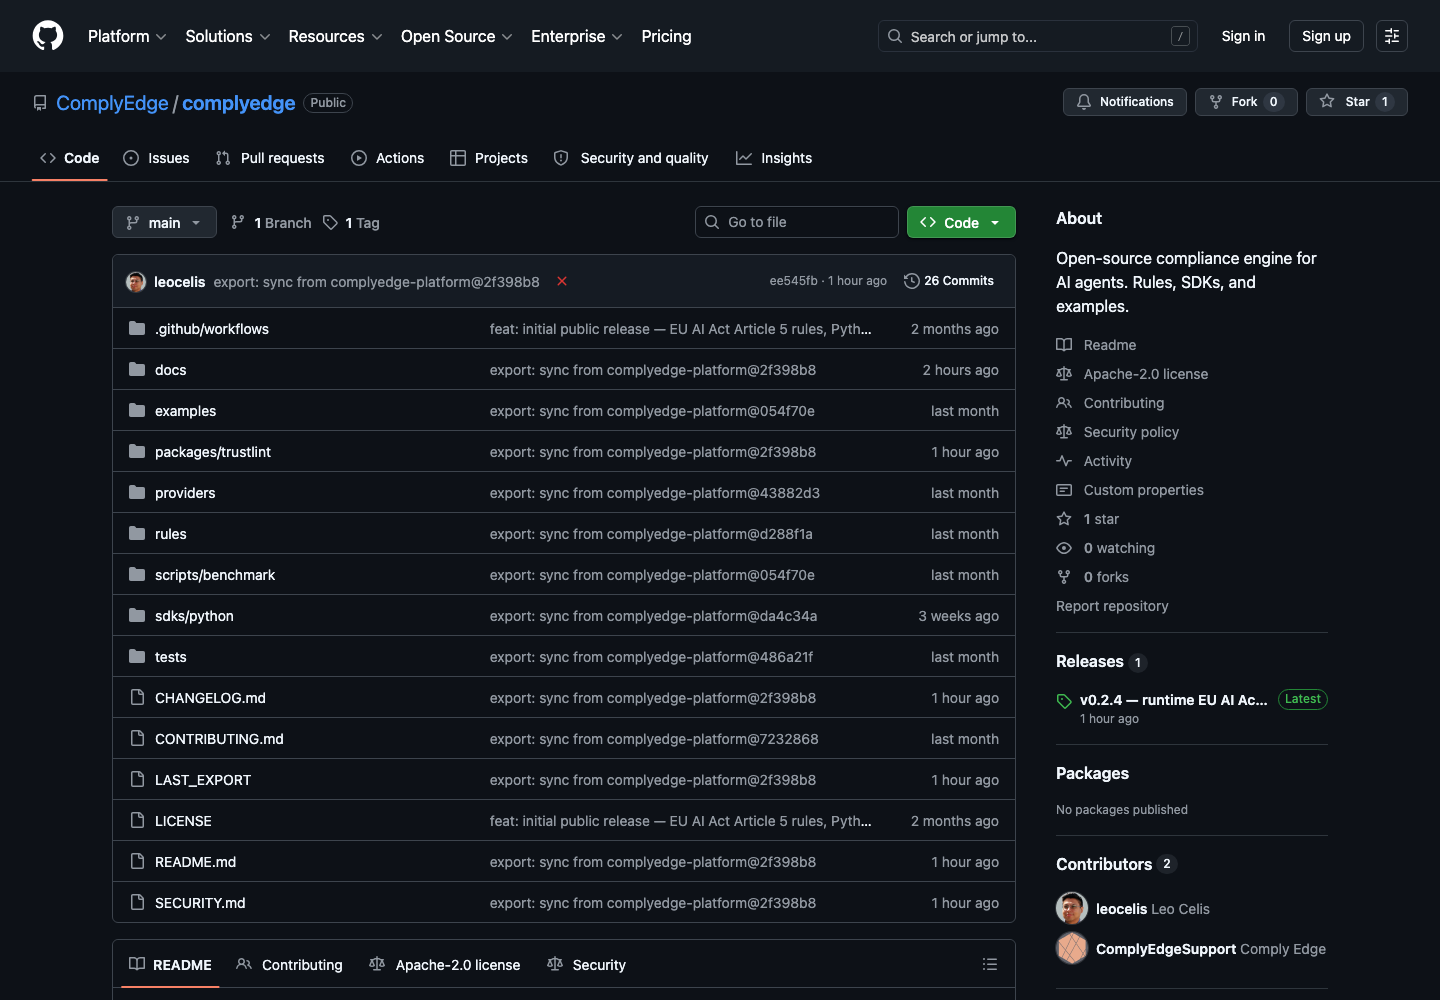Switch to the Insights tab
1440x1000 pixels.
tap(774, 158)
